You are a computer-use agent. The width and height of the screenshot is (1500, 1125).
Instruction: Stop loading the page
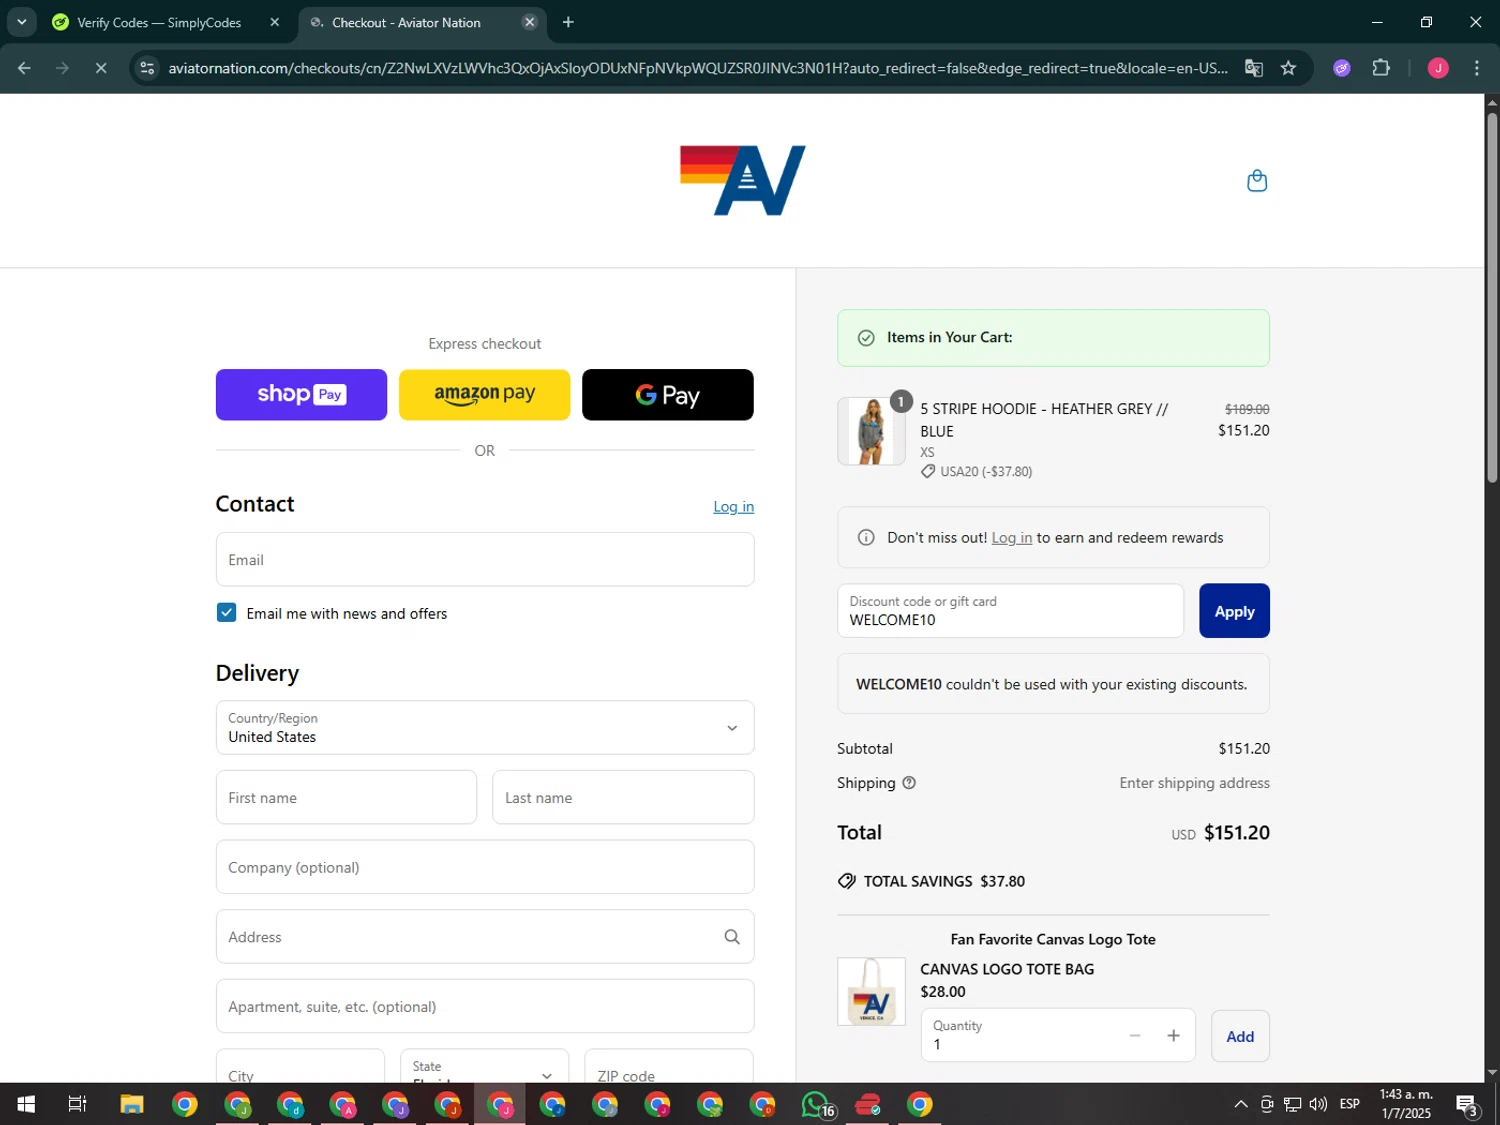pyautogui.click(x=101, y=68)
